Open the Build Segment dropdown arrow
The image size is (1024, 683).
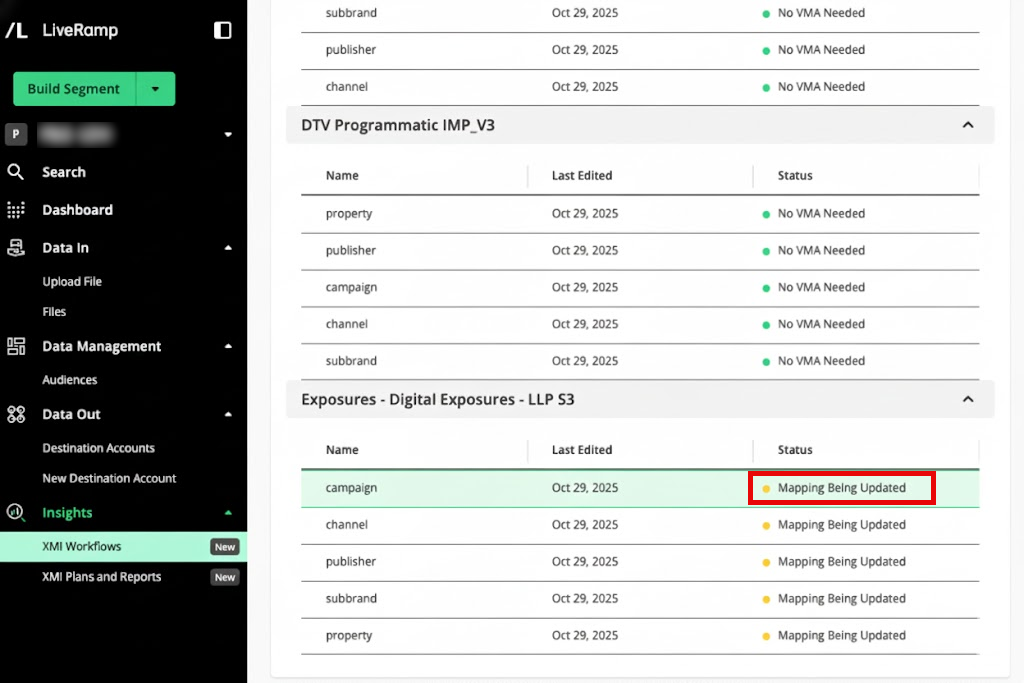pyautogui.click(x=156, y=89)
